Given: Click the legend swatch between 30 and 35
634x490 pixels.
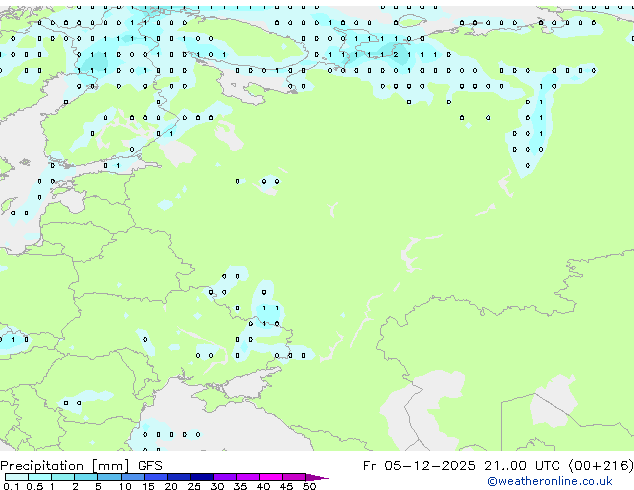Looking at the screenshot, I should 225,477.
